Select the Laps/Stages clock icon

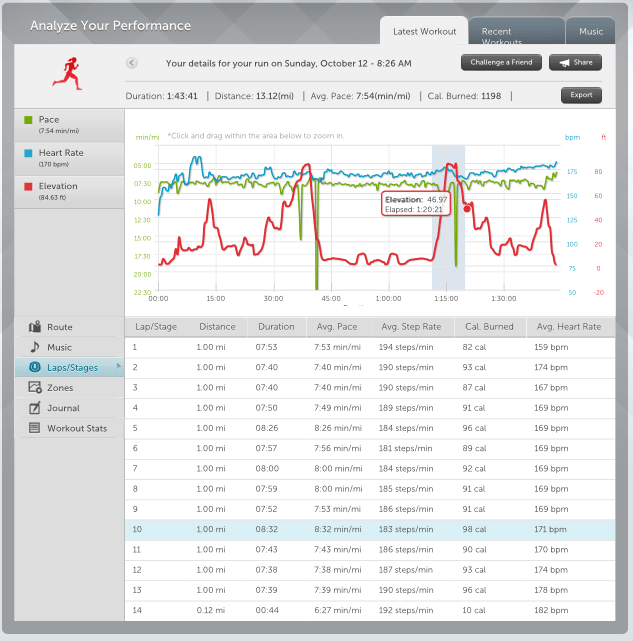tap(35, 368)
